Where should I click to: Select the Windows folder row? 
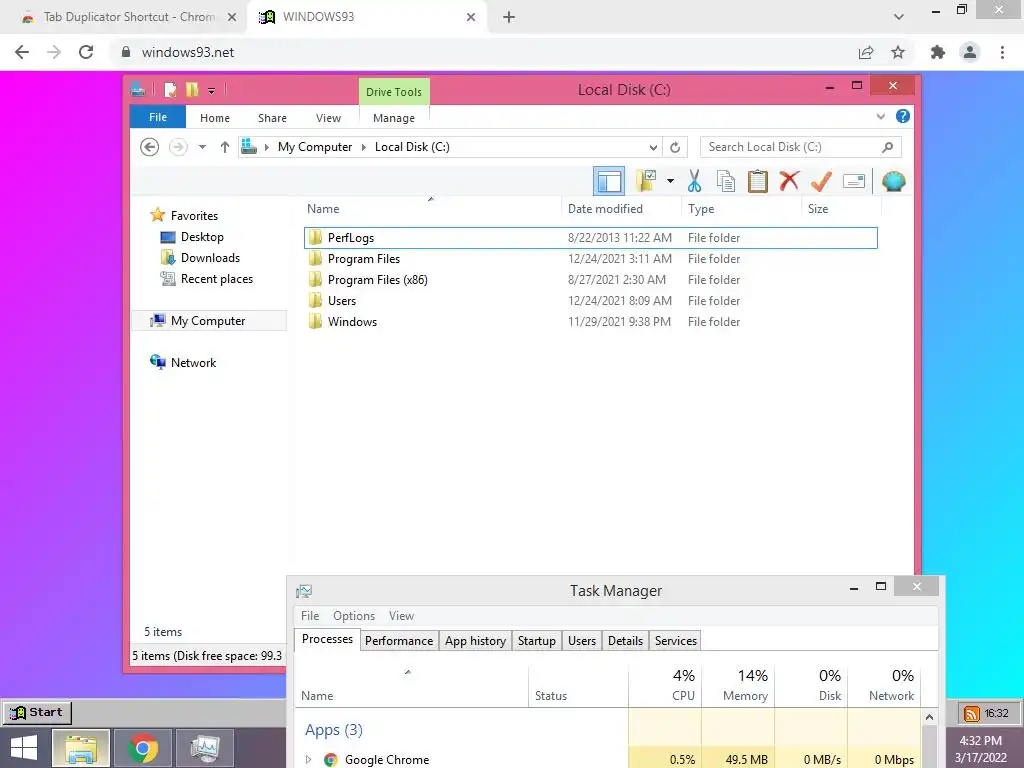click(590, 321)
